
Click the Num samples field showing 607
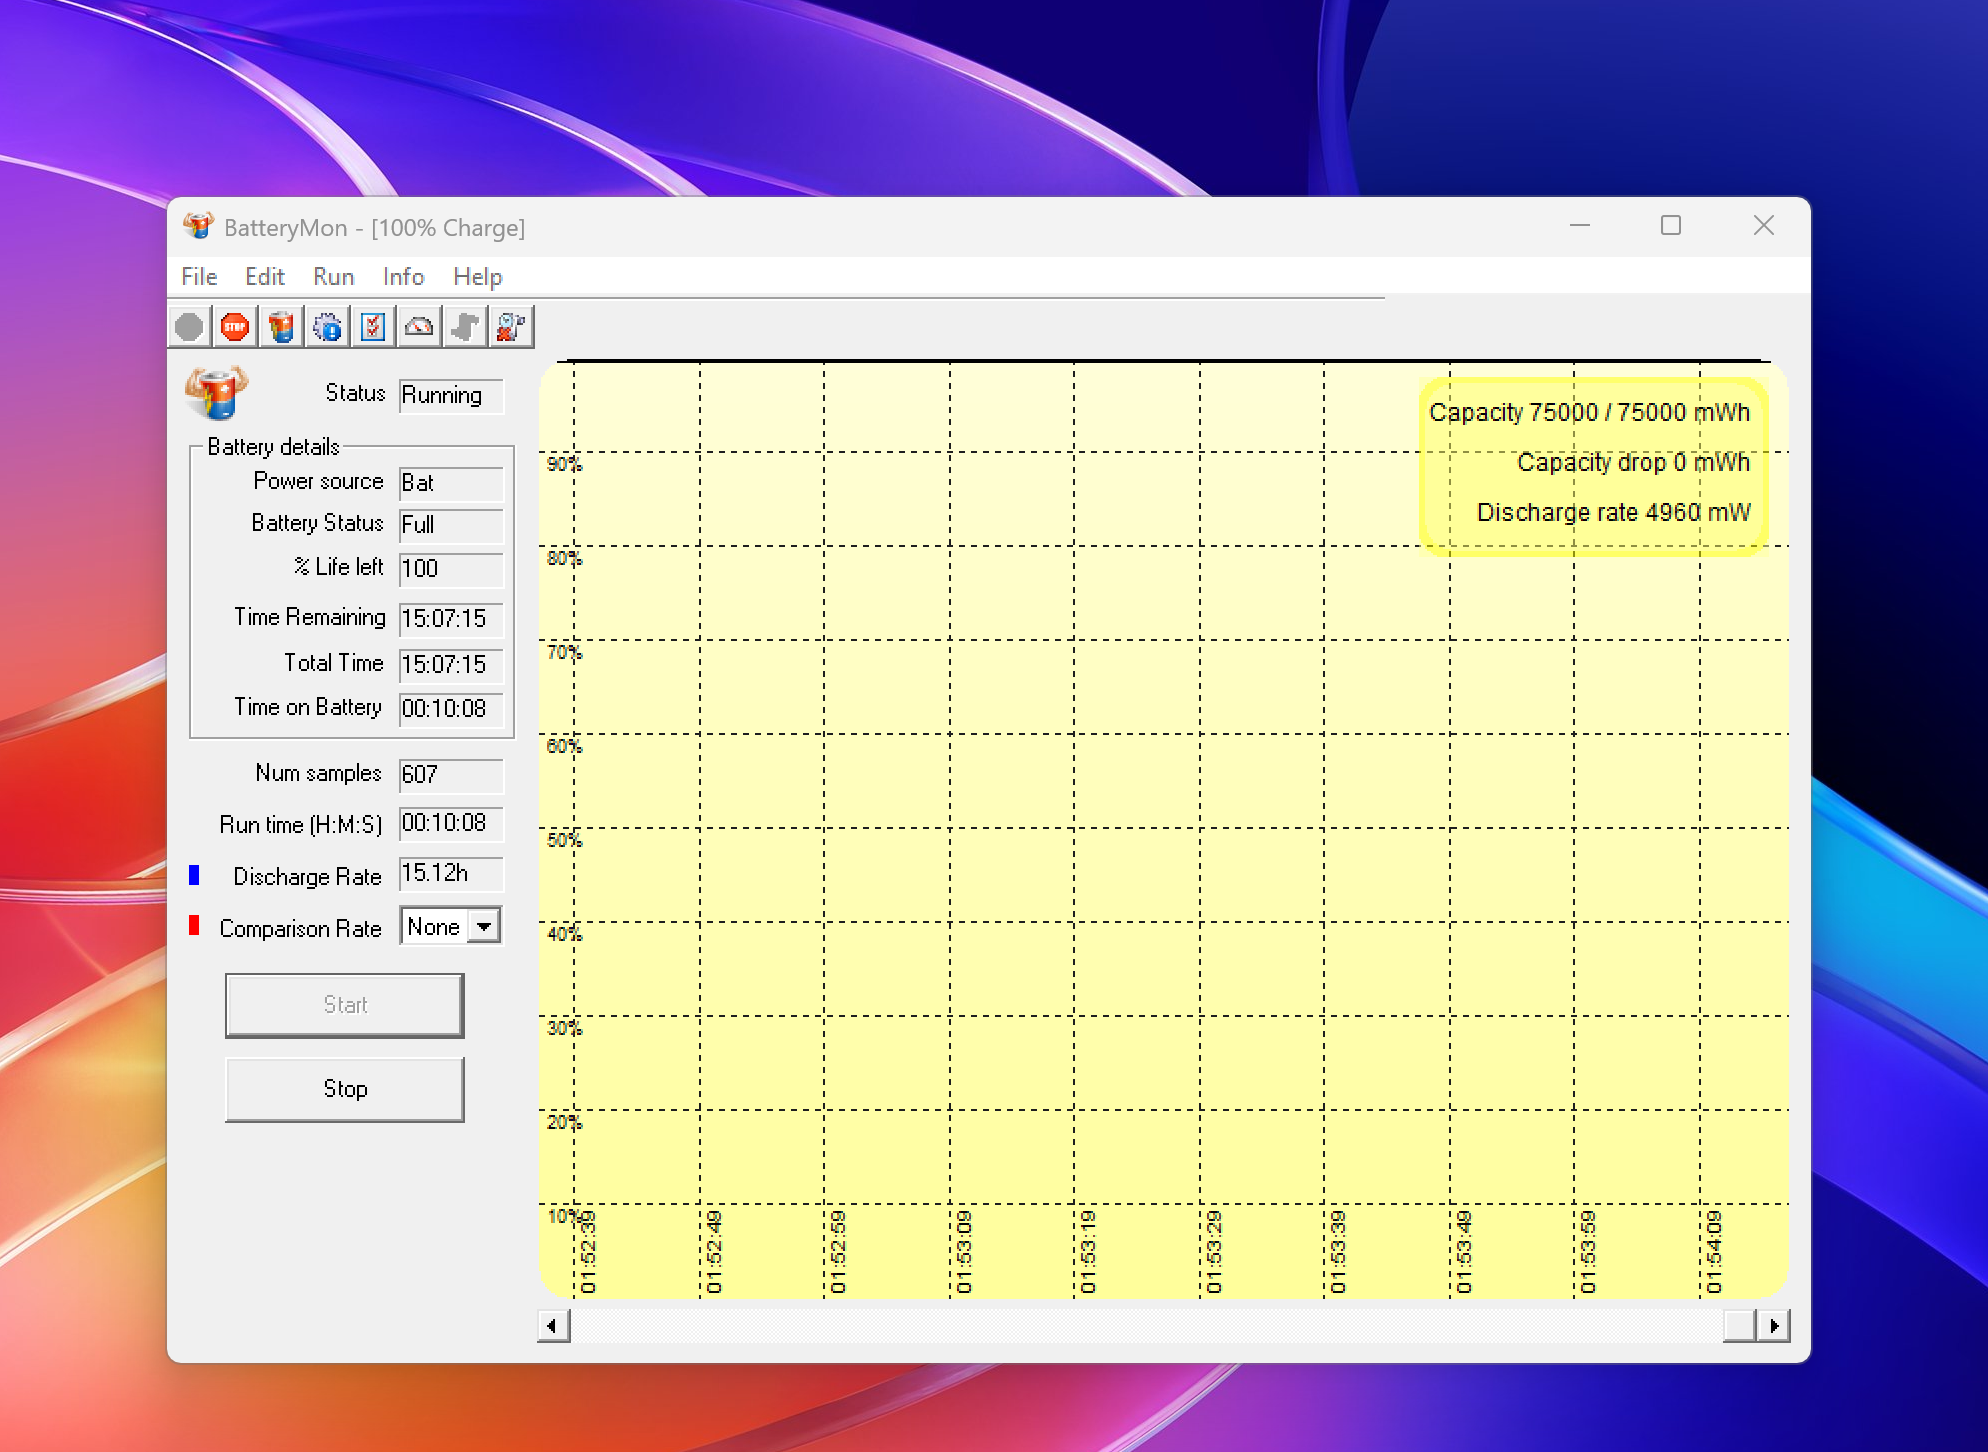(451, 776)
